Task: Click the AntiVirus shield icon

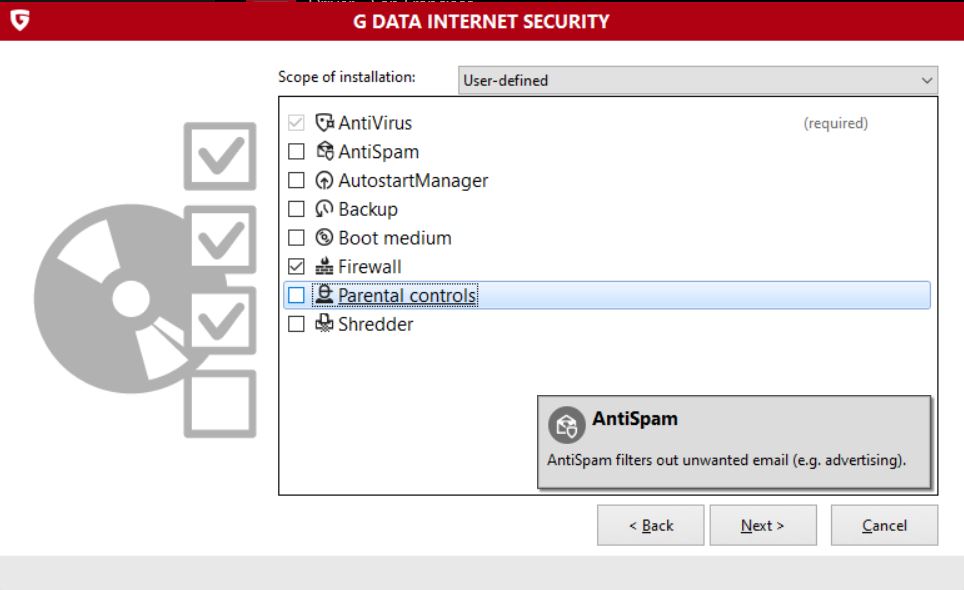Action: (x=324, y=123)
